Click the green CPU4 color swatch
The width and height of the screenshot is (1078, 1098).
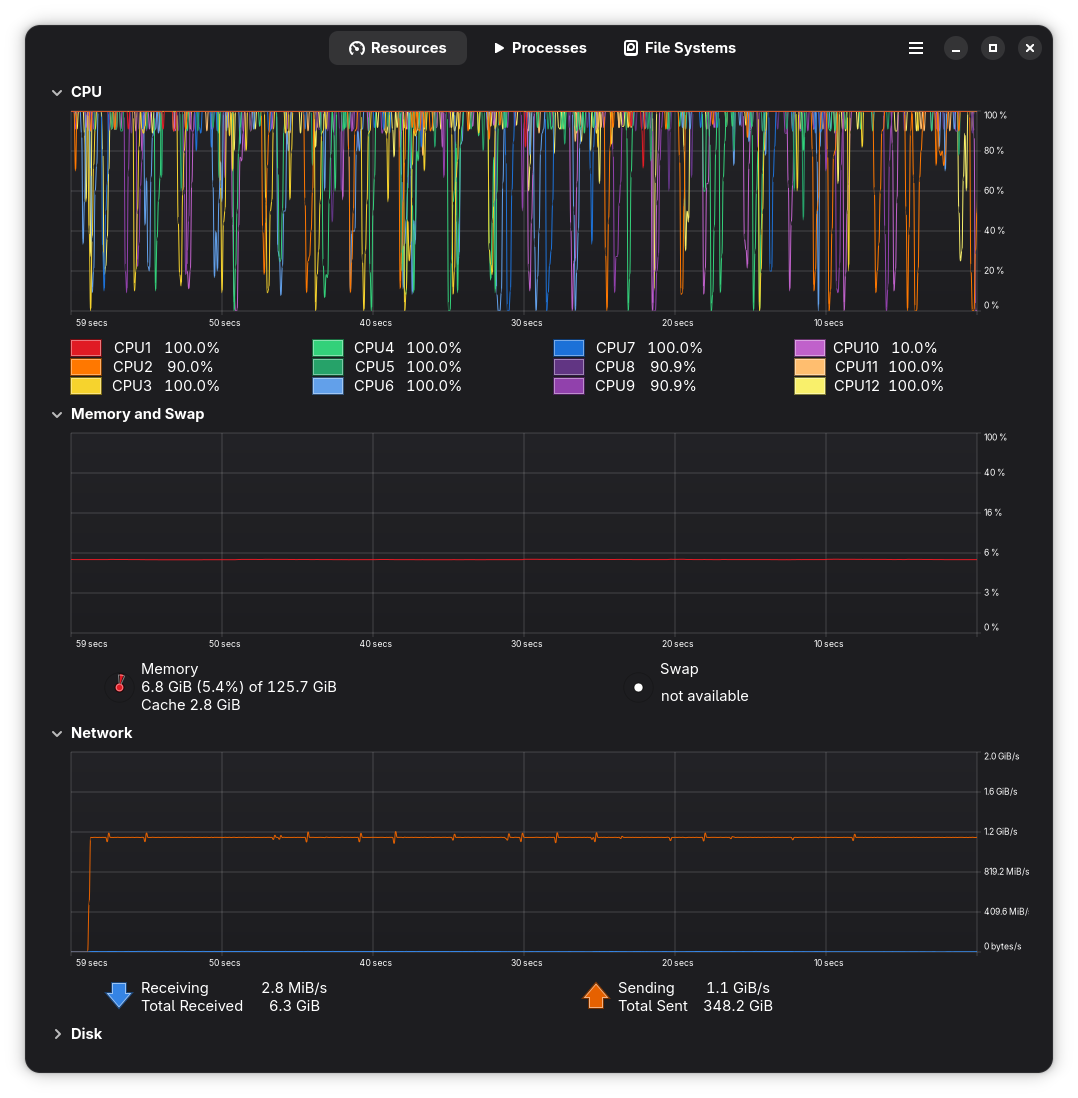click(x=328, y=348)
